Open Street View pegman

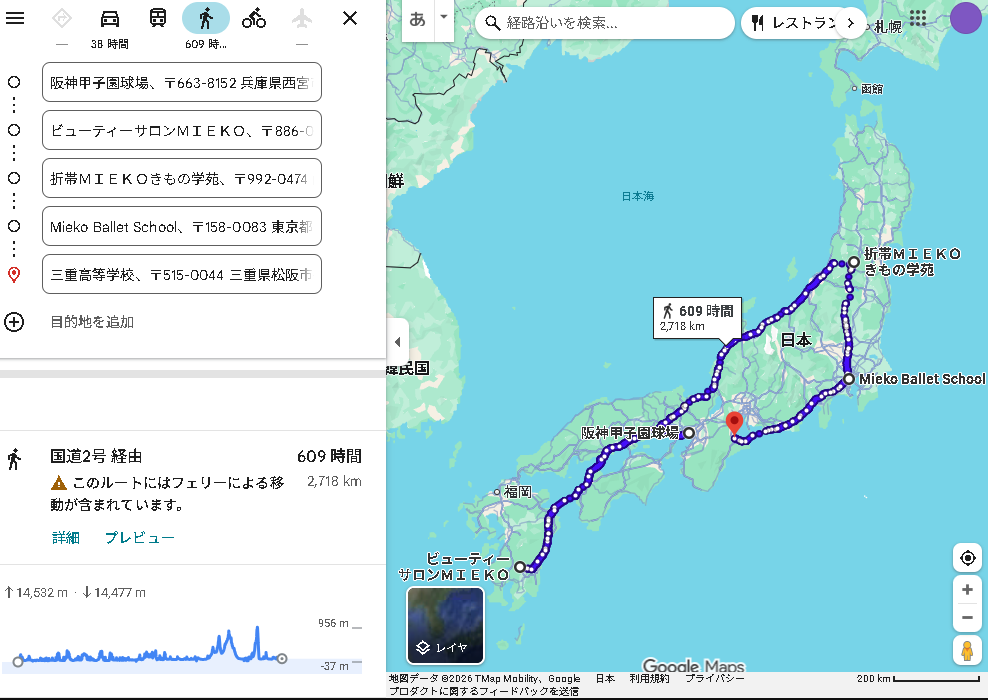(967, 650)
